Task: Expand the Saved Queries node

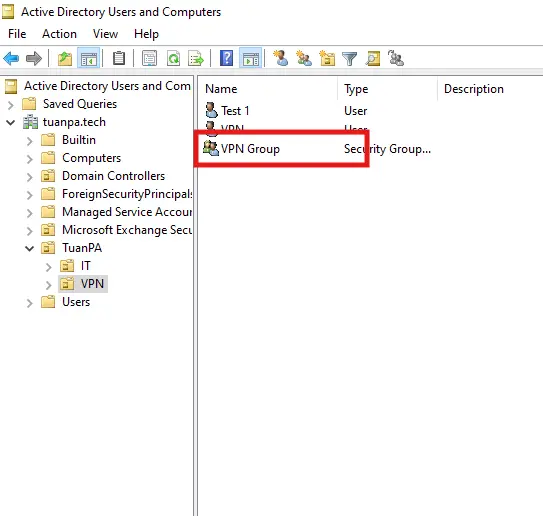Action: pos(11,105)
